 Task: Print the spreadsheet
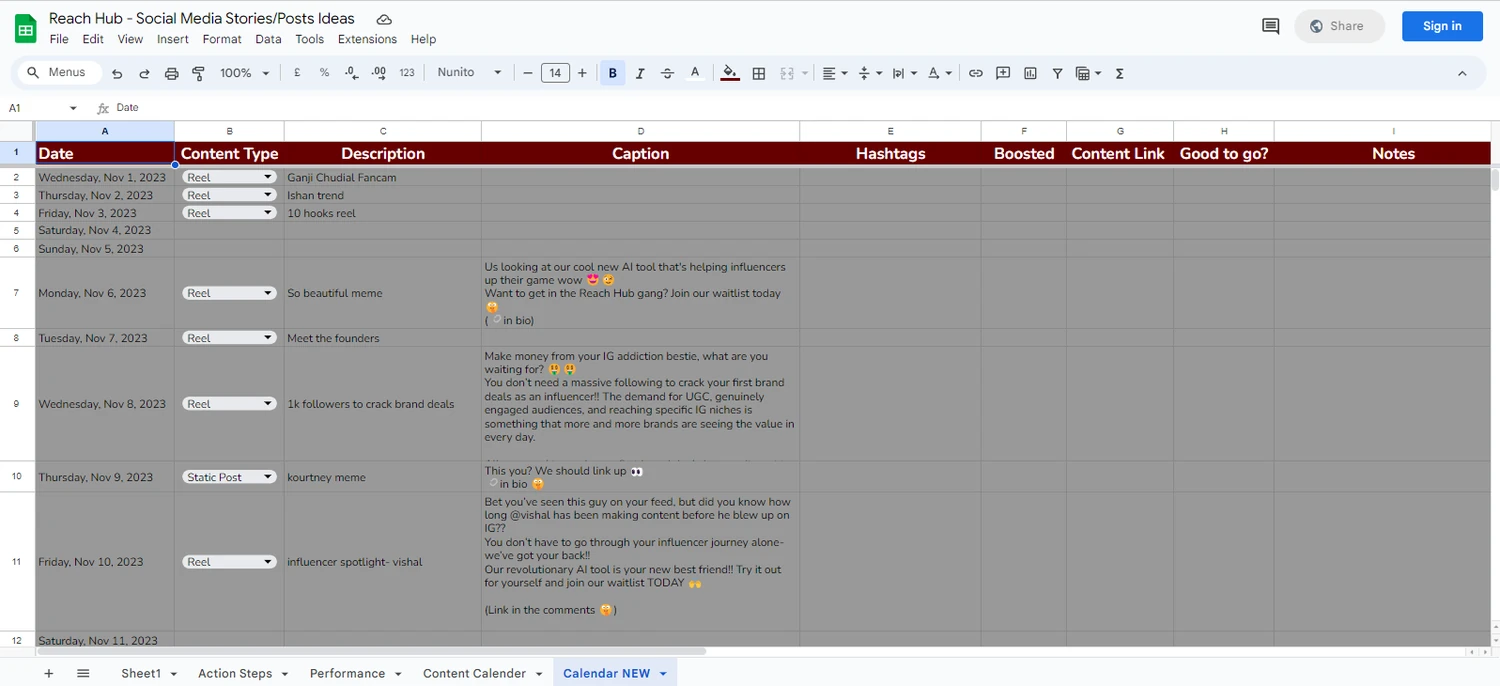171,73
